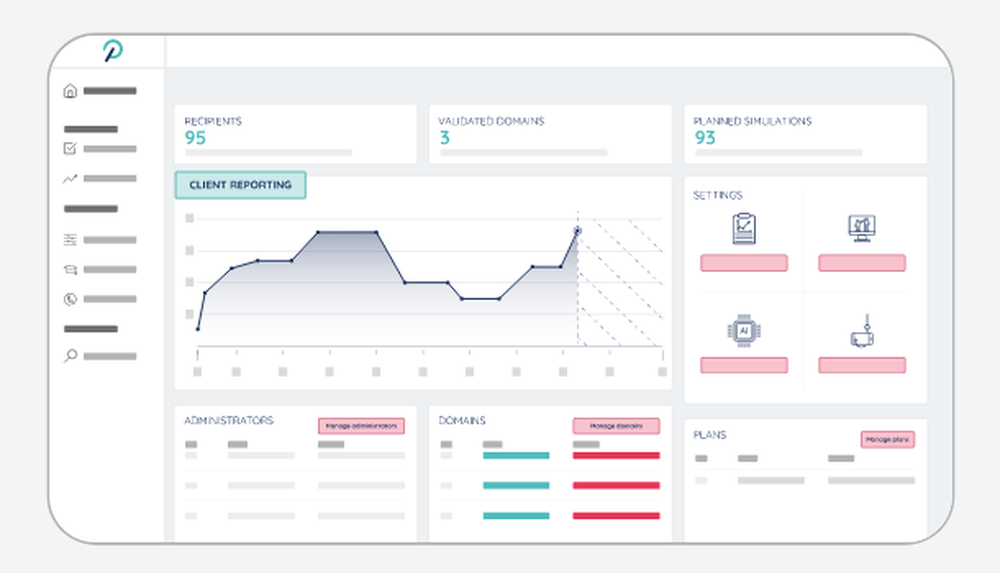Image resolution: width=1000 pixels, height=573 pixels.
Task: Open the AI chip settings icon
Action: [744, 331]
